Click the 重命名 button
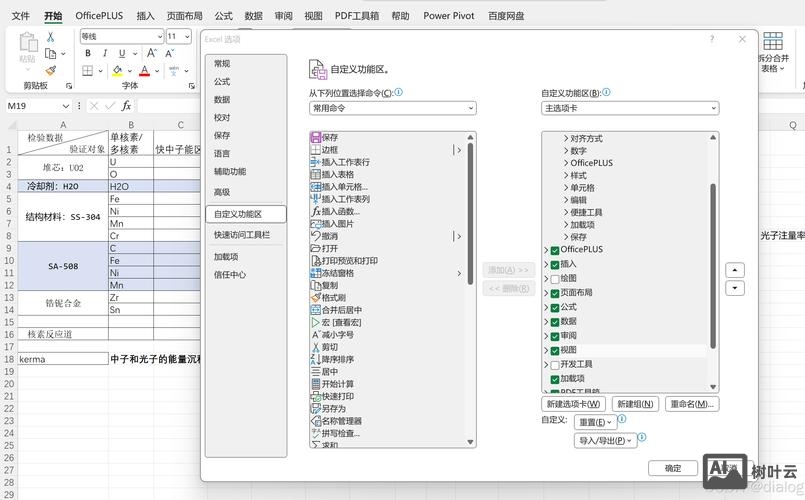The width and height of the screenshot is (805, 500). point(692,404)
